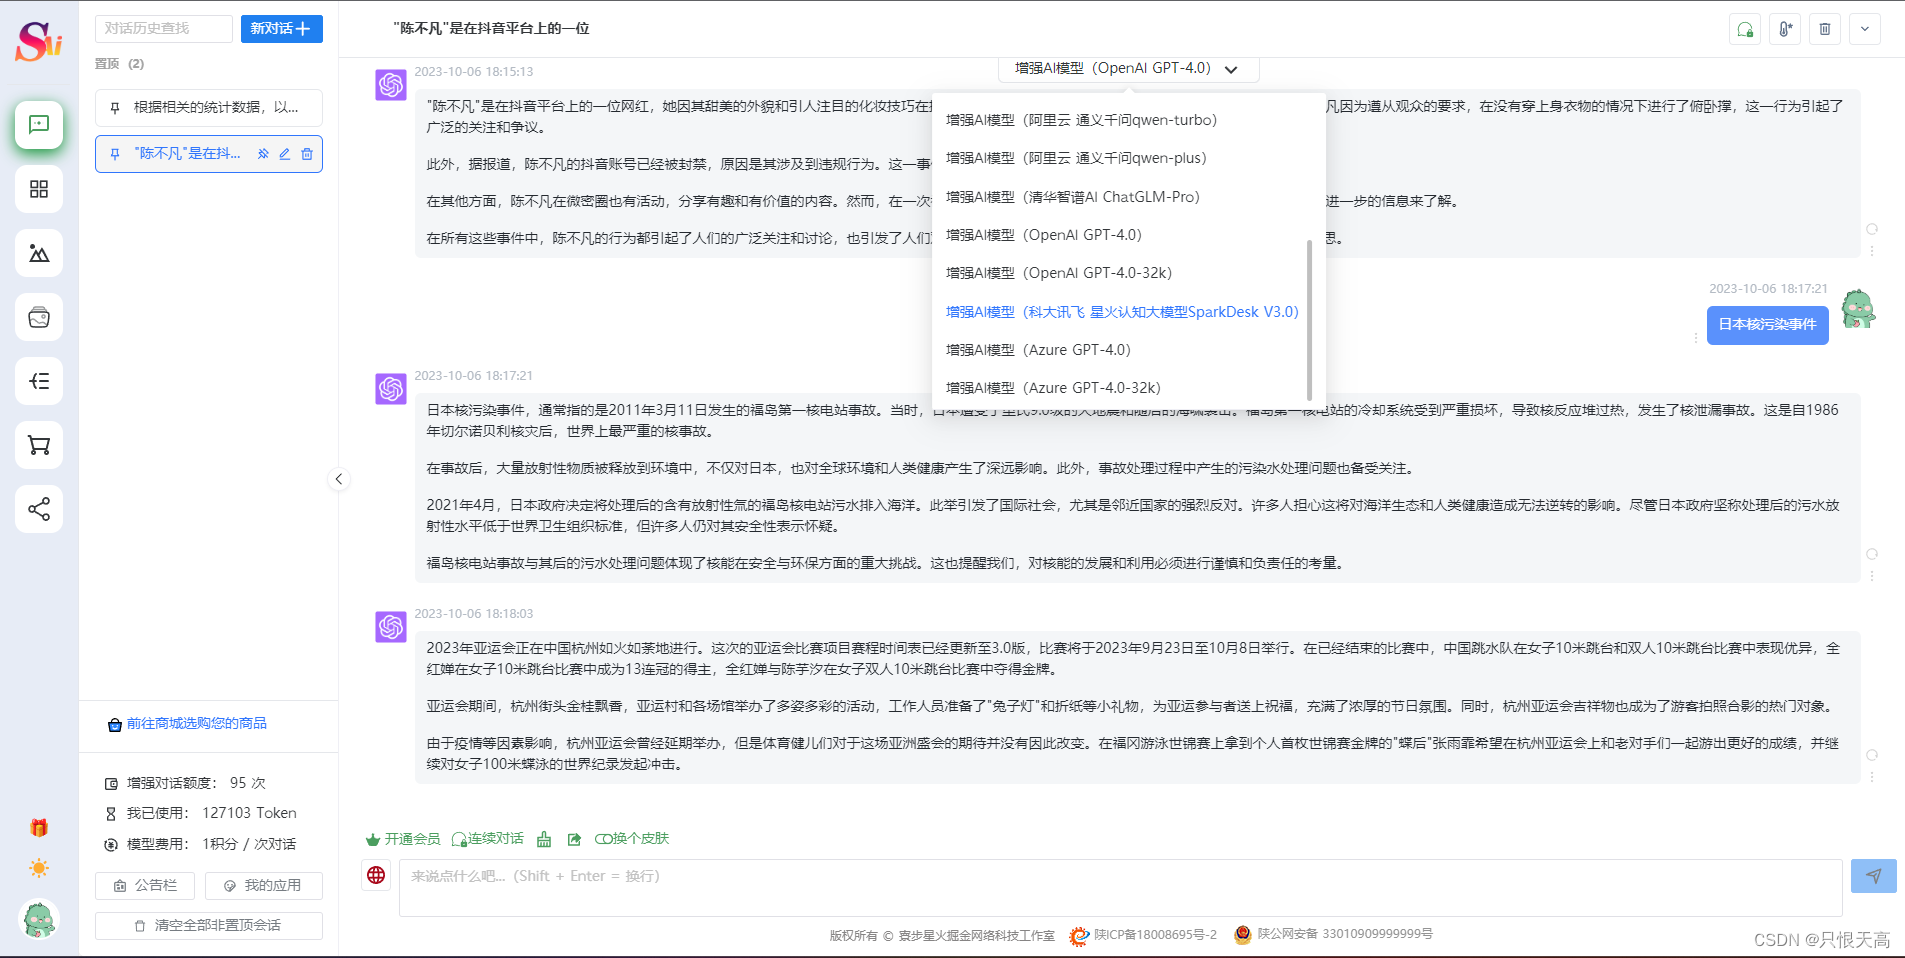Click the first reply's purple GPT avatar
The width and height of the screenshot is (1905, 958).
[391, 85]
